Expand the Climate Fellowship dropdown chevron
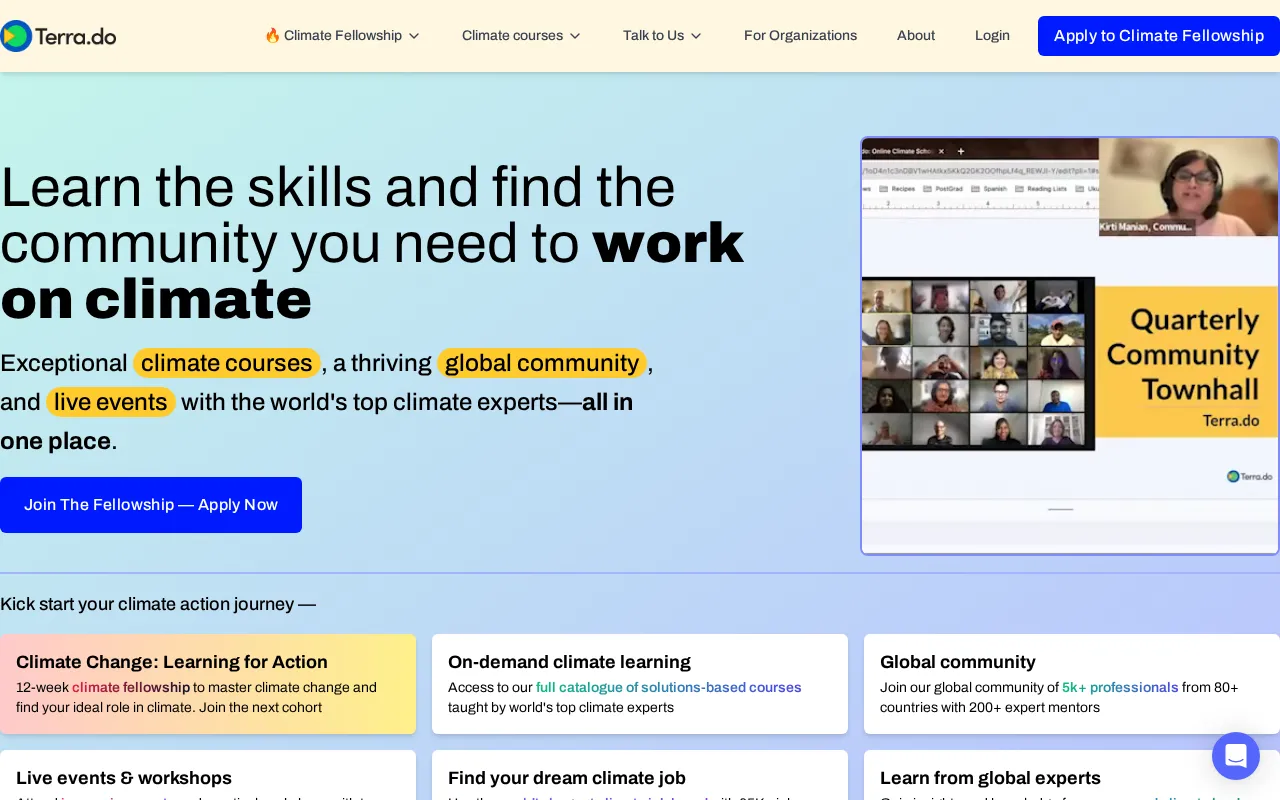Screen dimensions: 1280x800 tap(414, 36)
